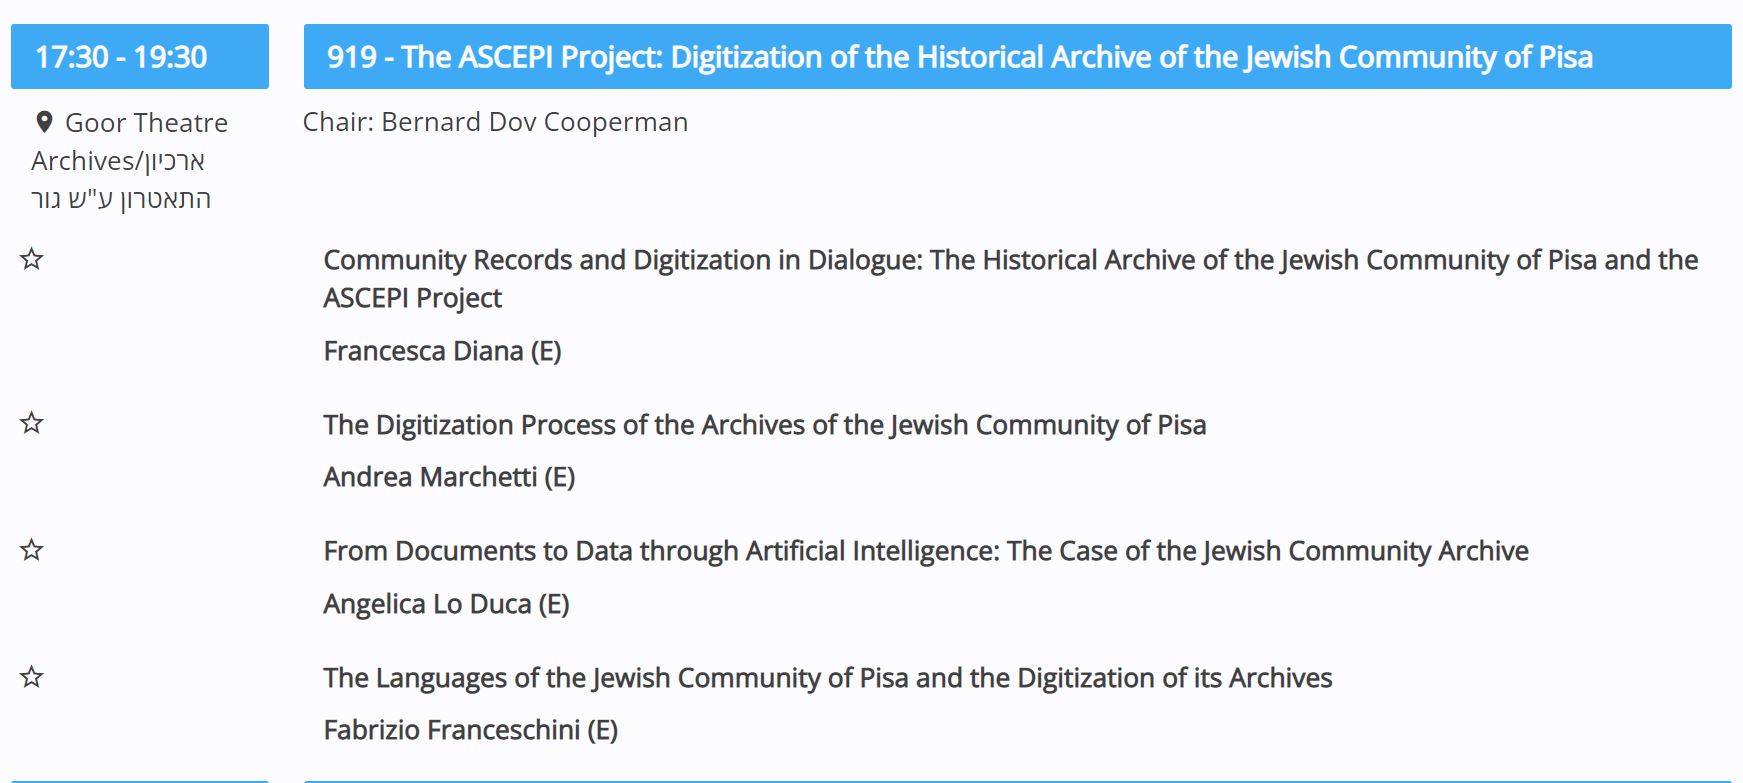The image size is (1743, 783).
Task: Click the Hebrew word ארכיון in location
Action: coord(174,161)
